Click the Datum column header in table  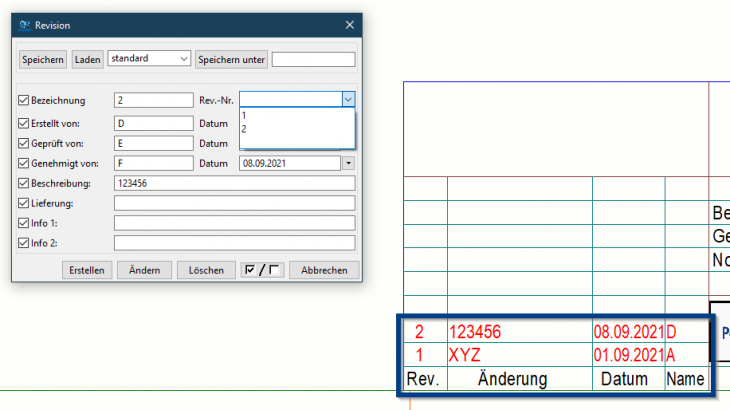click(x=624, y=379)
